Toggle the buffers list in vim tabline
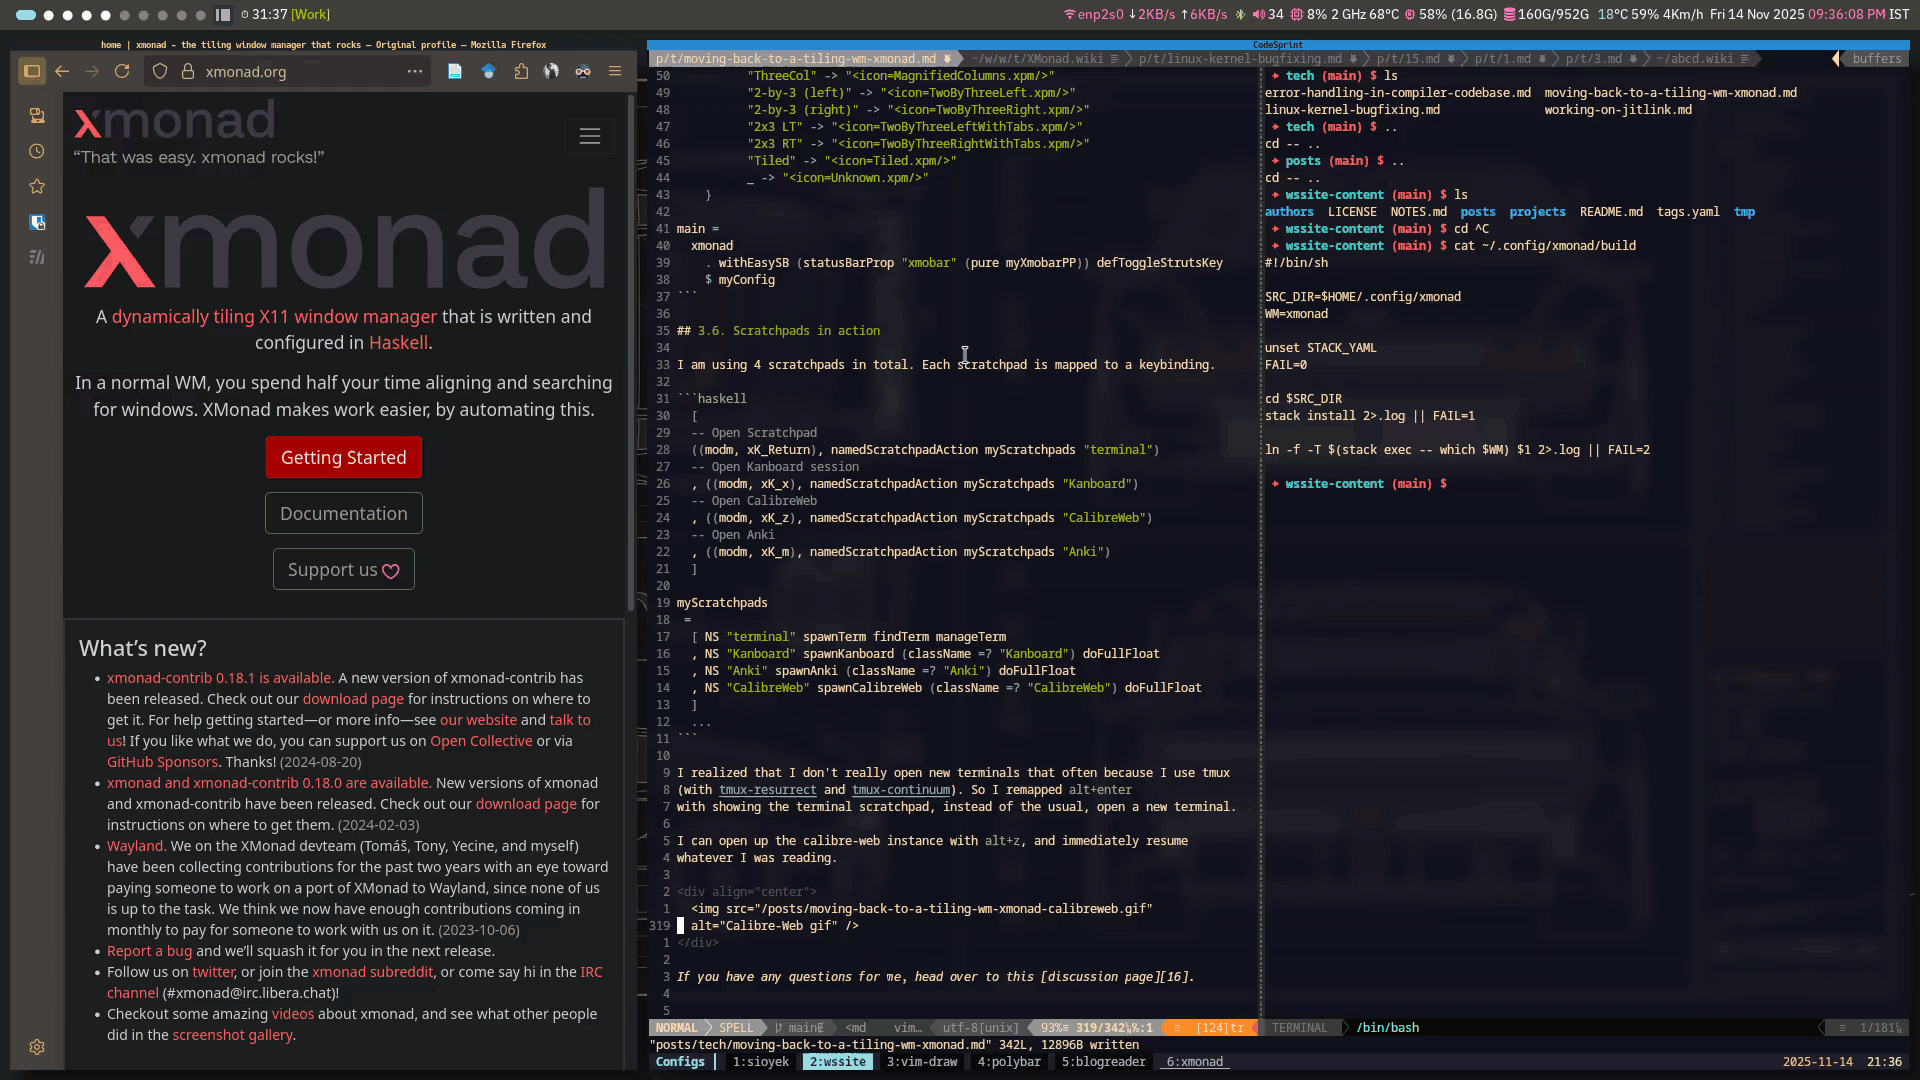The width and height of the screenshot is (1920, 1080). (1875, 59)
